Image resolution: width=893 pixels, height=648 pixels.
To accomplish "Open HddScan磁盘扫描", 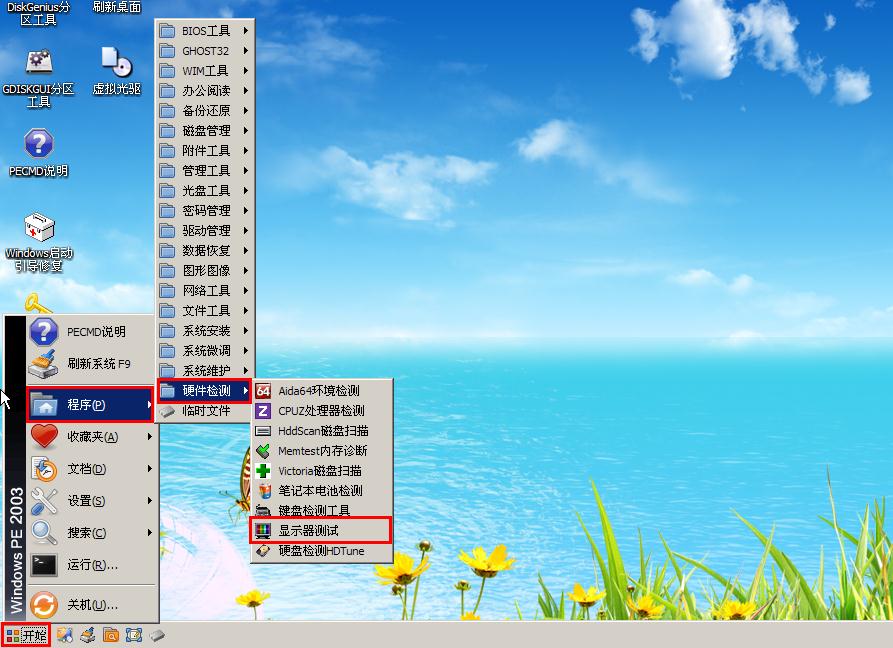I will tap(322, 430).
